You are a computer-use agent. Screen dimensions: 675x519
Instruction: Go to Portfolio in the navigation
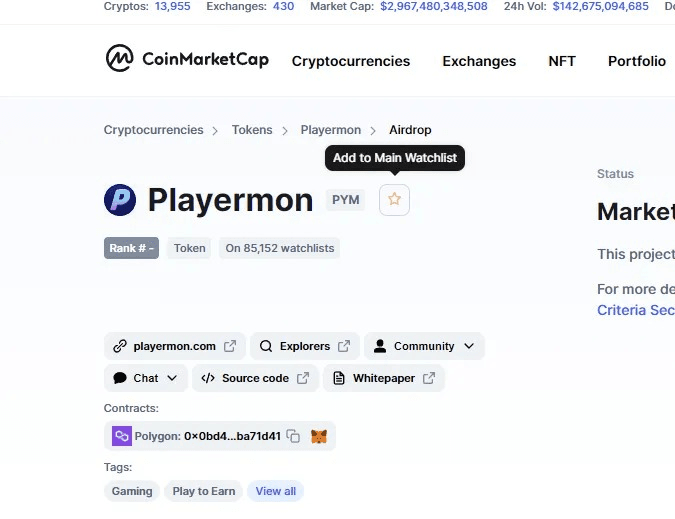tap(637, 61)
